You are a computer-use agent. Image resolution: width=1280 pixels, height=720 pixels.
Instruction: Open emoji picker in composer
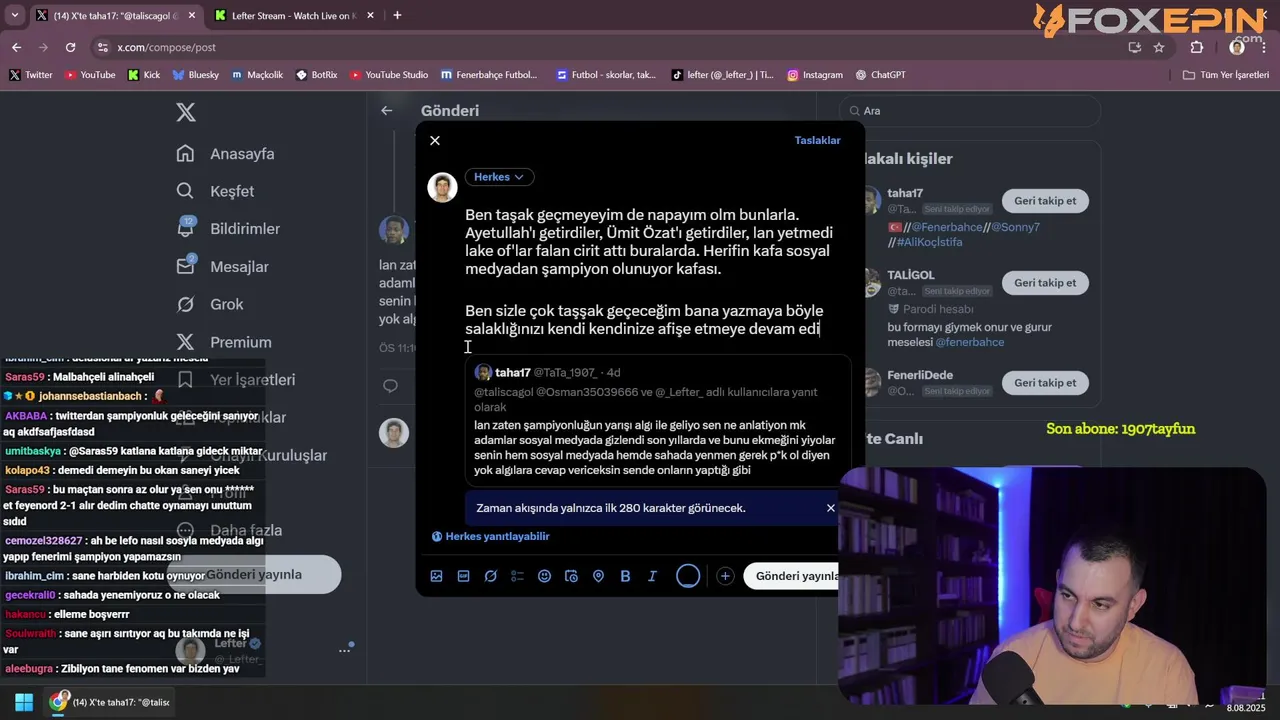[544, 576]
